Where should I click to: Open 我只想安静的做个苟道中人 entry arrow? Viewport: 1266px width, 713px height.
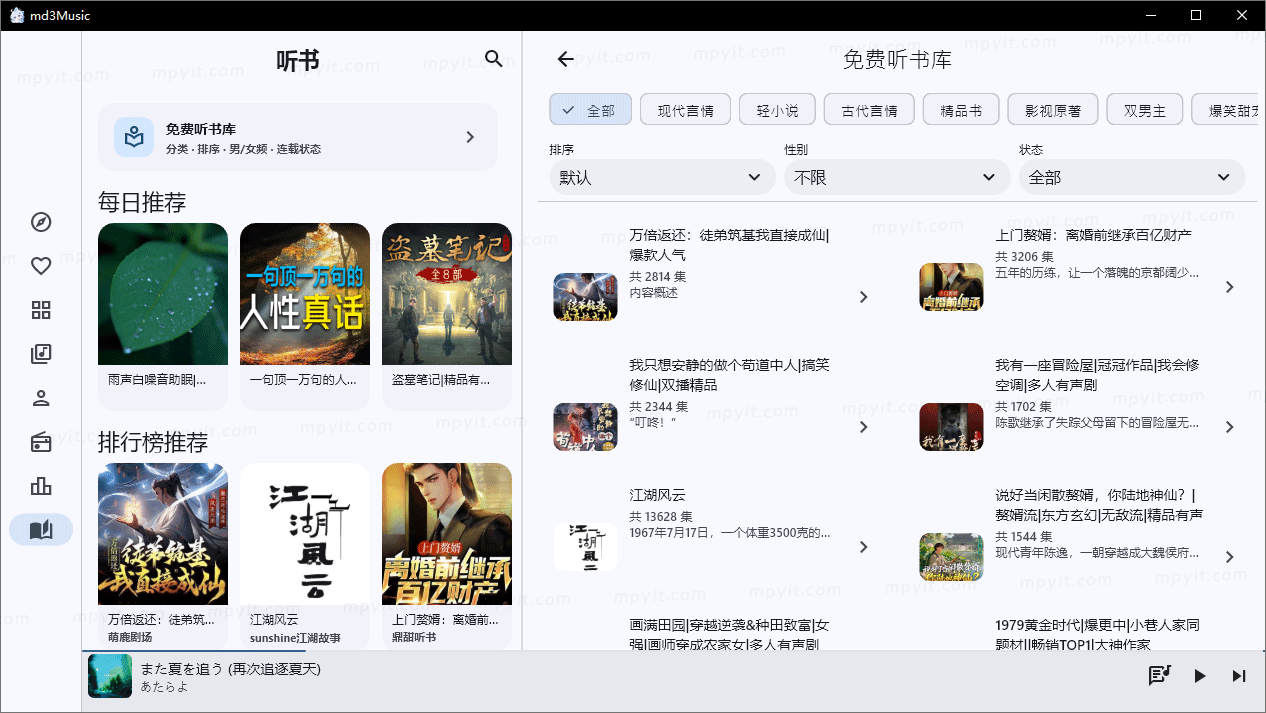[864, 427]
